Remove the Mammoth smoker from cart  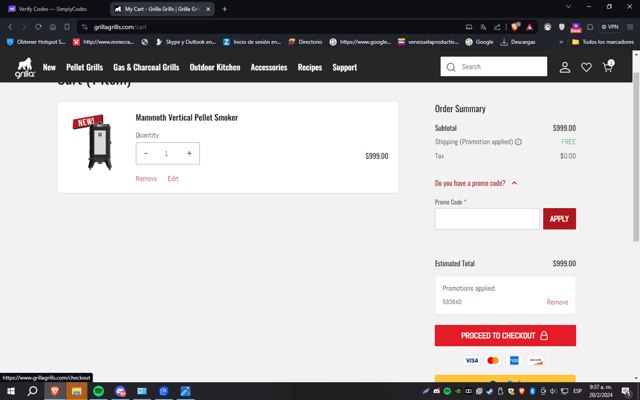(x=146, y=179)
